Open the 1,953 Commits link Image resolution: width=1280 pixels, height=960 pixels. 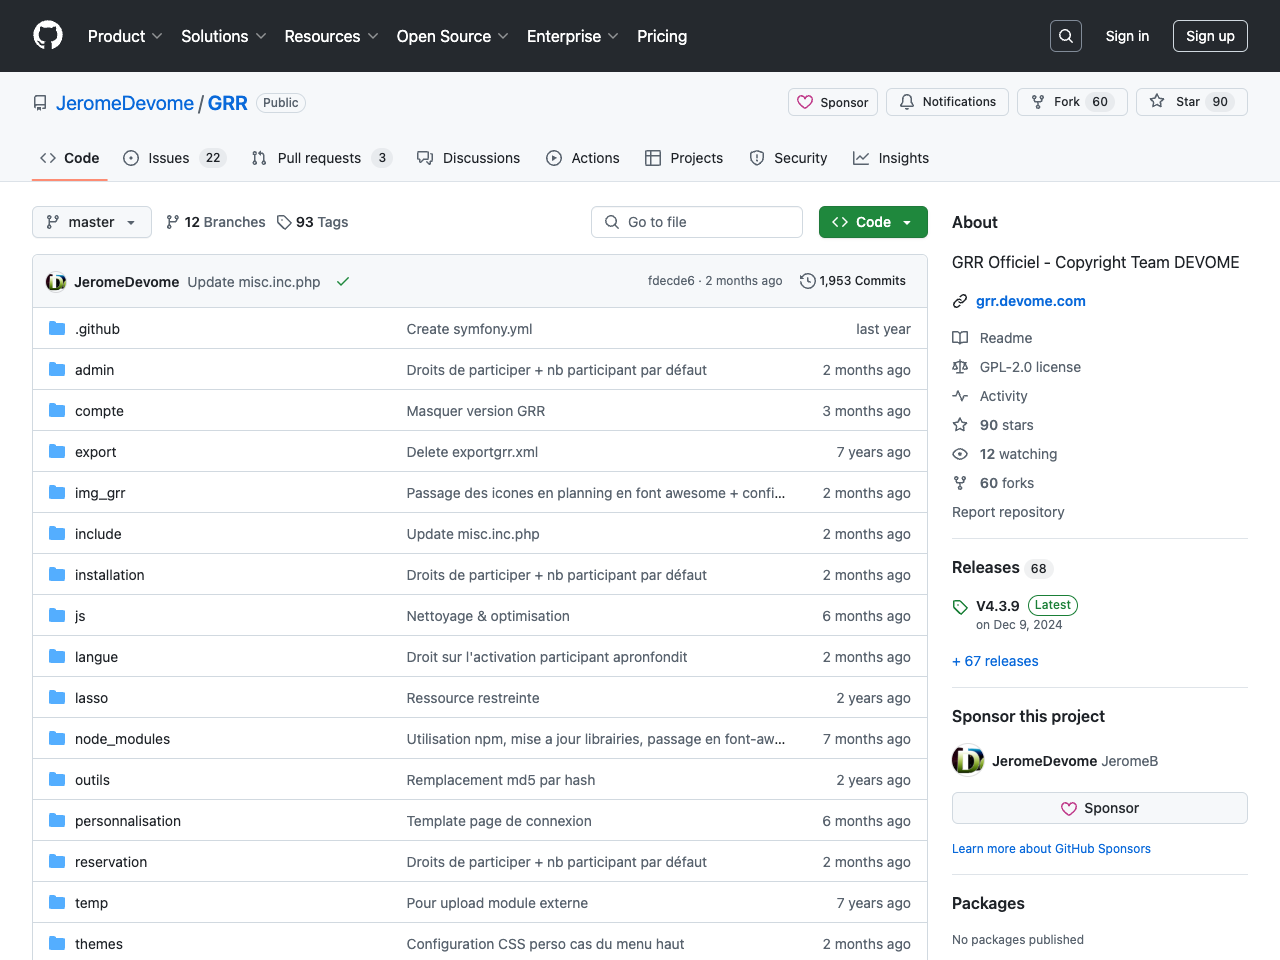pyautogui.click(x=853, y=281)
